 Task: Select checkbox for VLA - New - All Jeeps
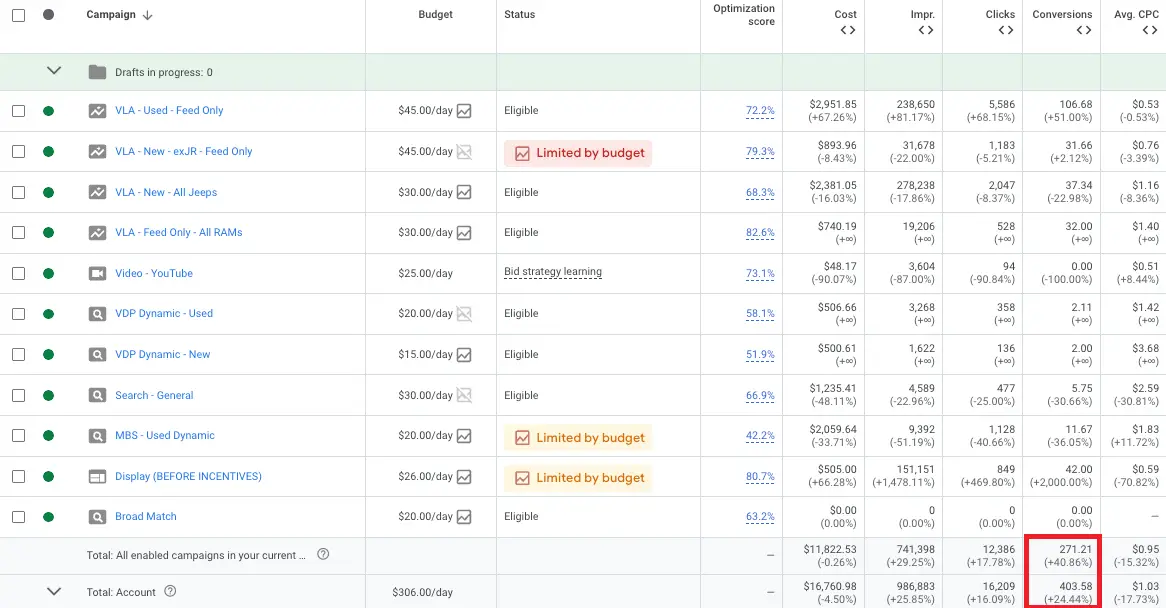[19, 193]
